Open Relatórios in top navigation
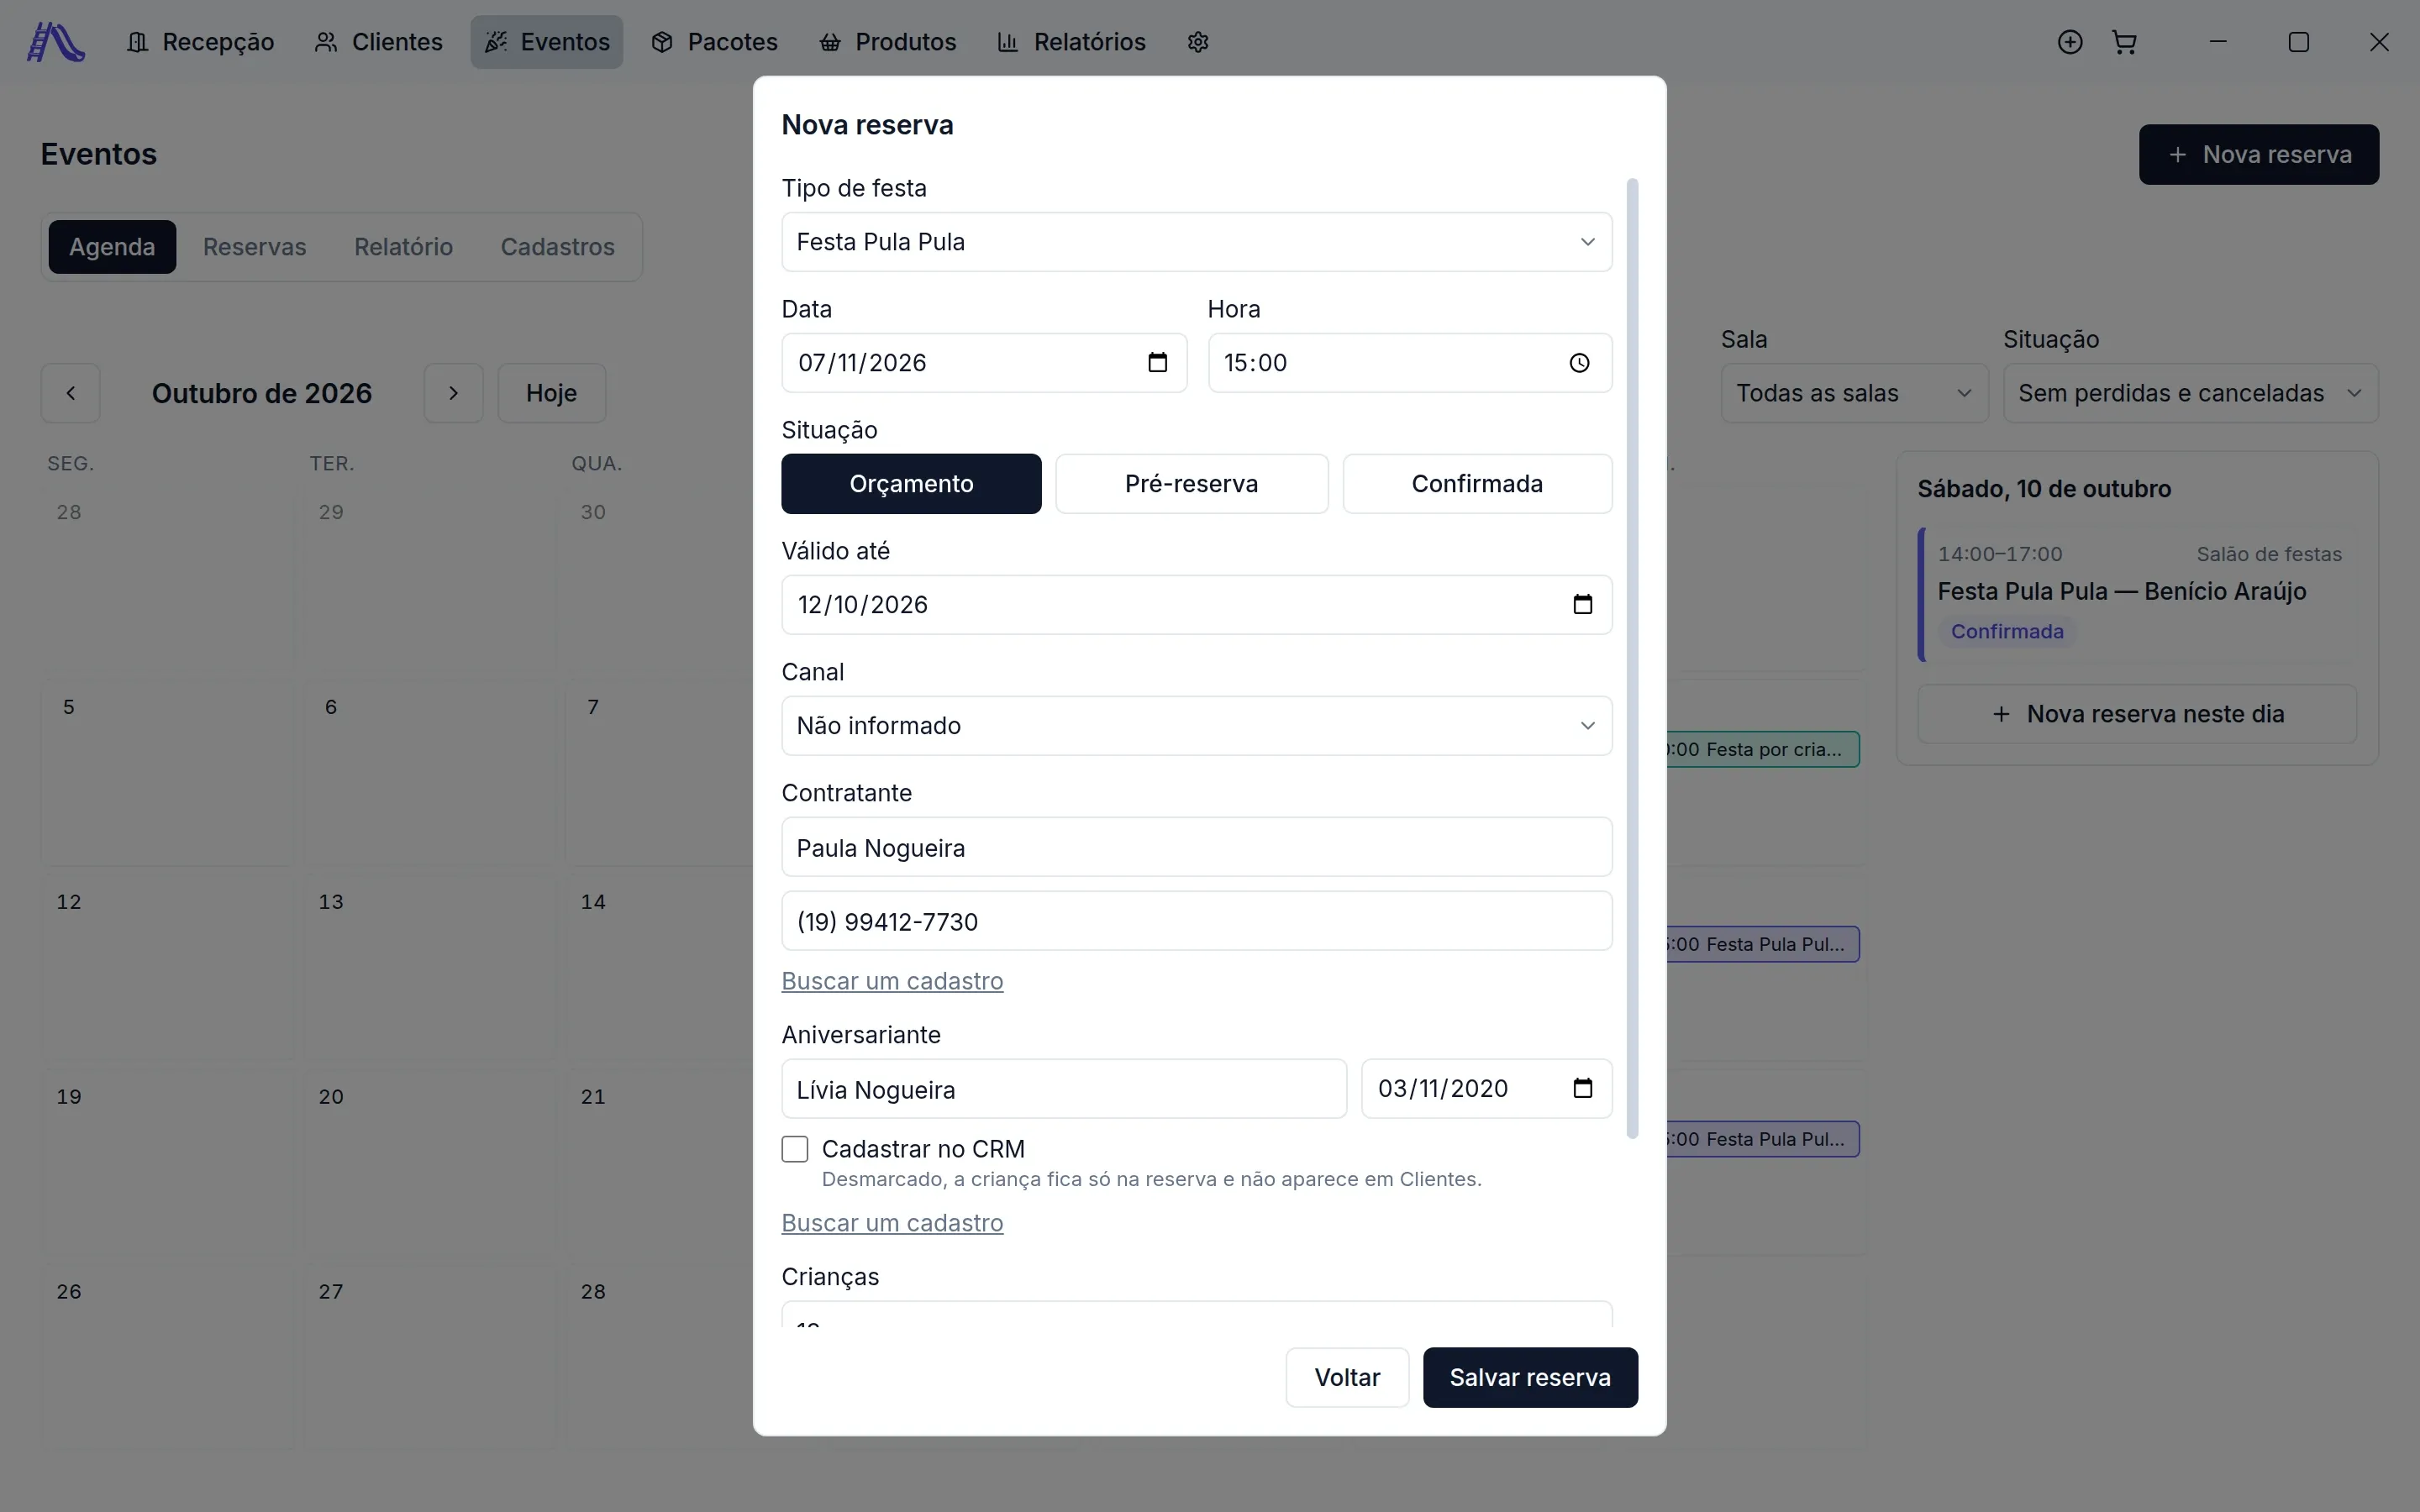Image resolution: width=2420 pixels, height=1512 pixels. coord(1071,42)
